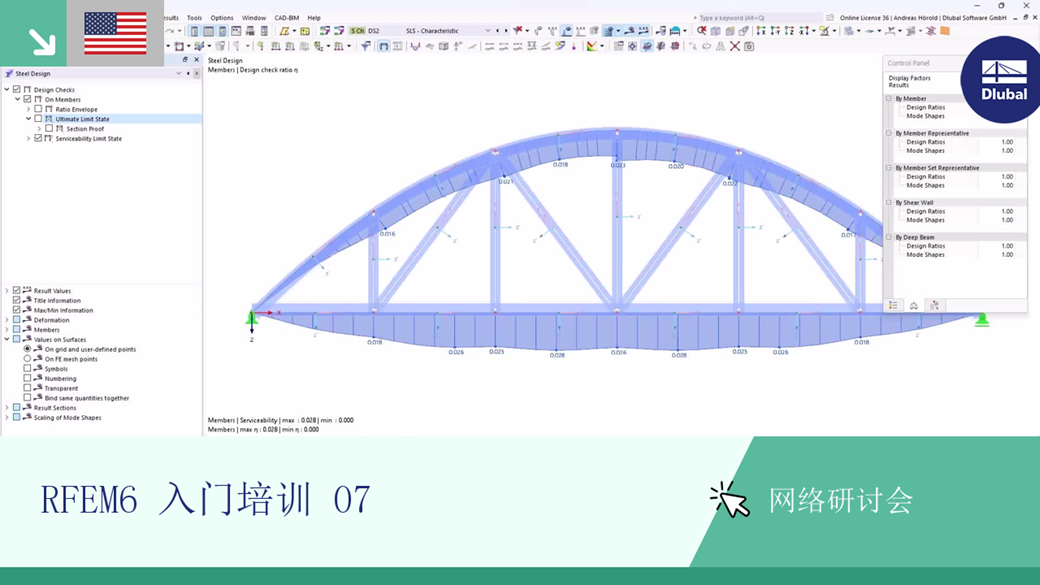1040x585 pixels.
Task: Click the thermometer icon in second toolbar
Action: [x=574, y=46]
